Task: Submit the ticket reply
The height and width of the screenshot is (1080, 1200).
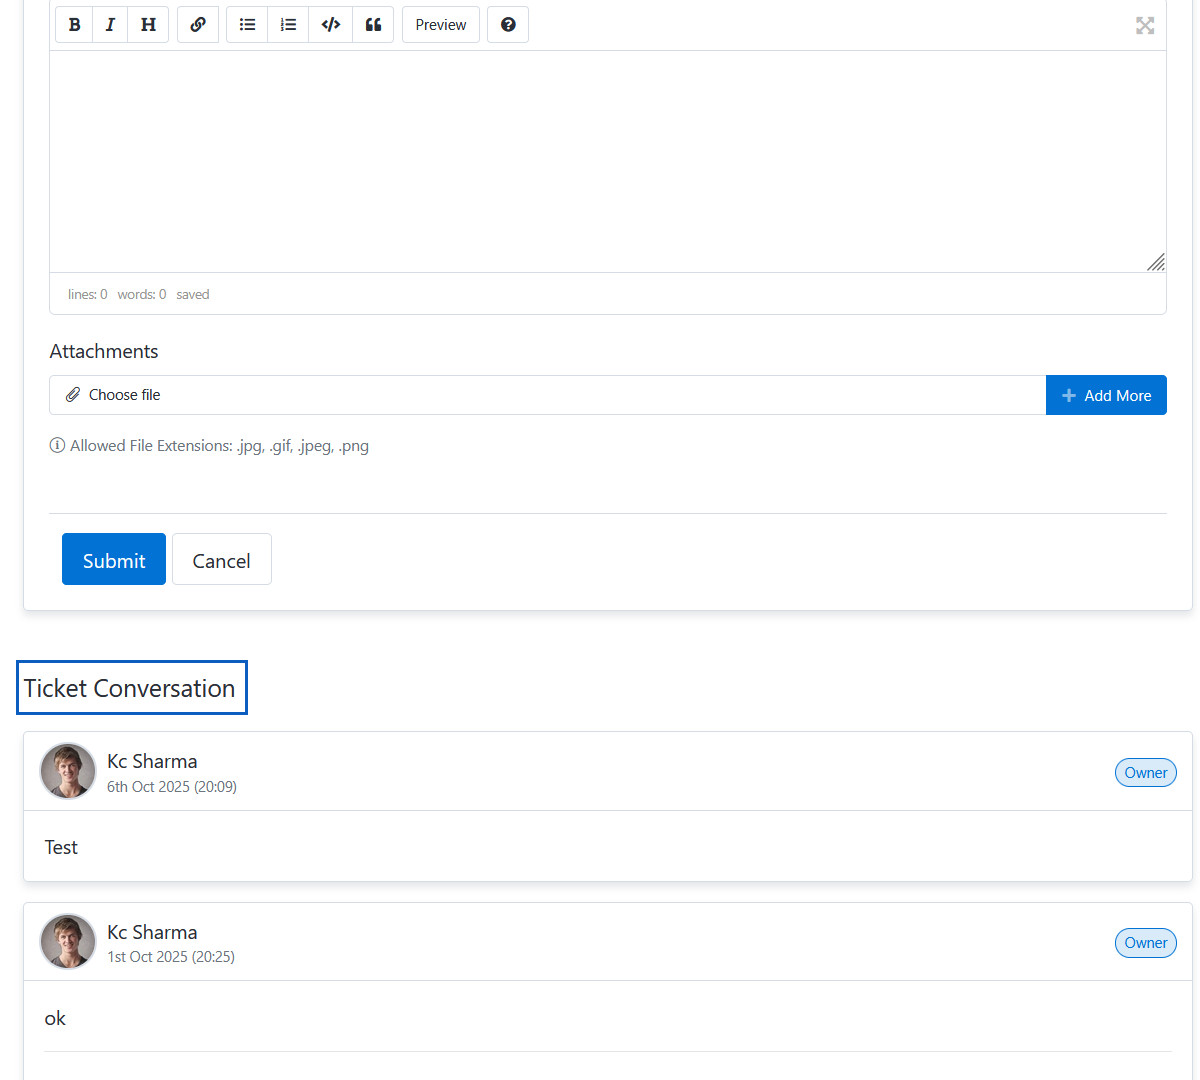Action: point(114,560)
